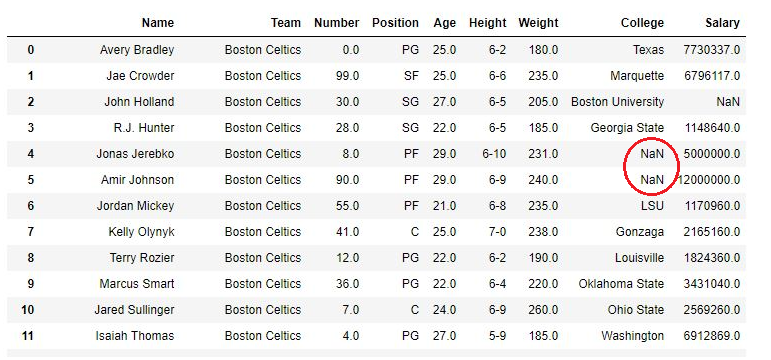This screenshot has height=360, width=771.
Task: Click Jared Sullinger's weight 260.0
Action: 543,310
